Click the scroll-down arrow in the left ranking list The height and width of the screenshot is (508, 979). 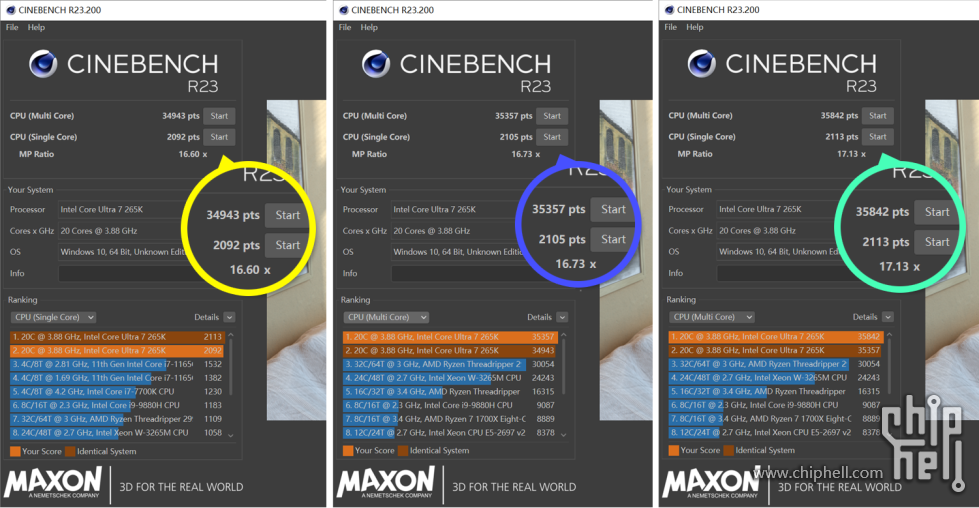click(231, 434)
